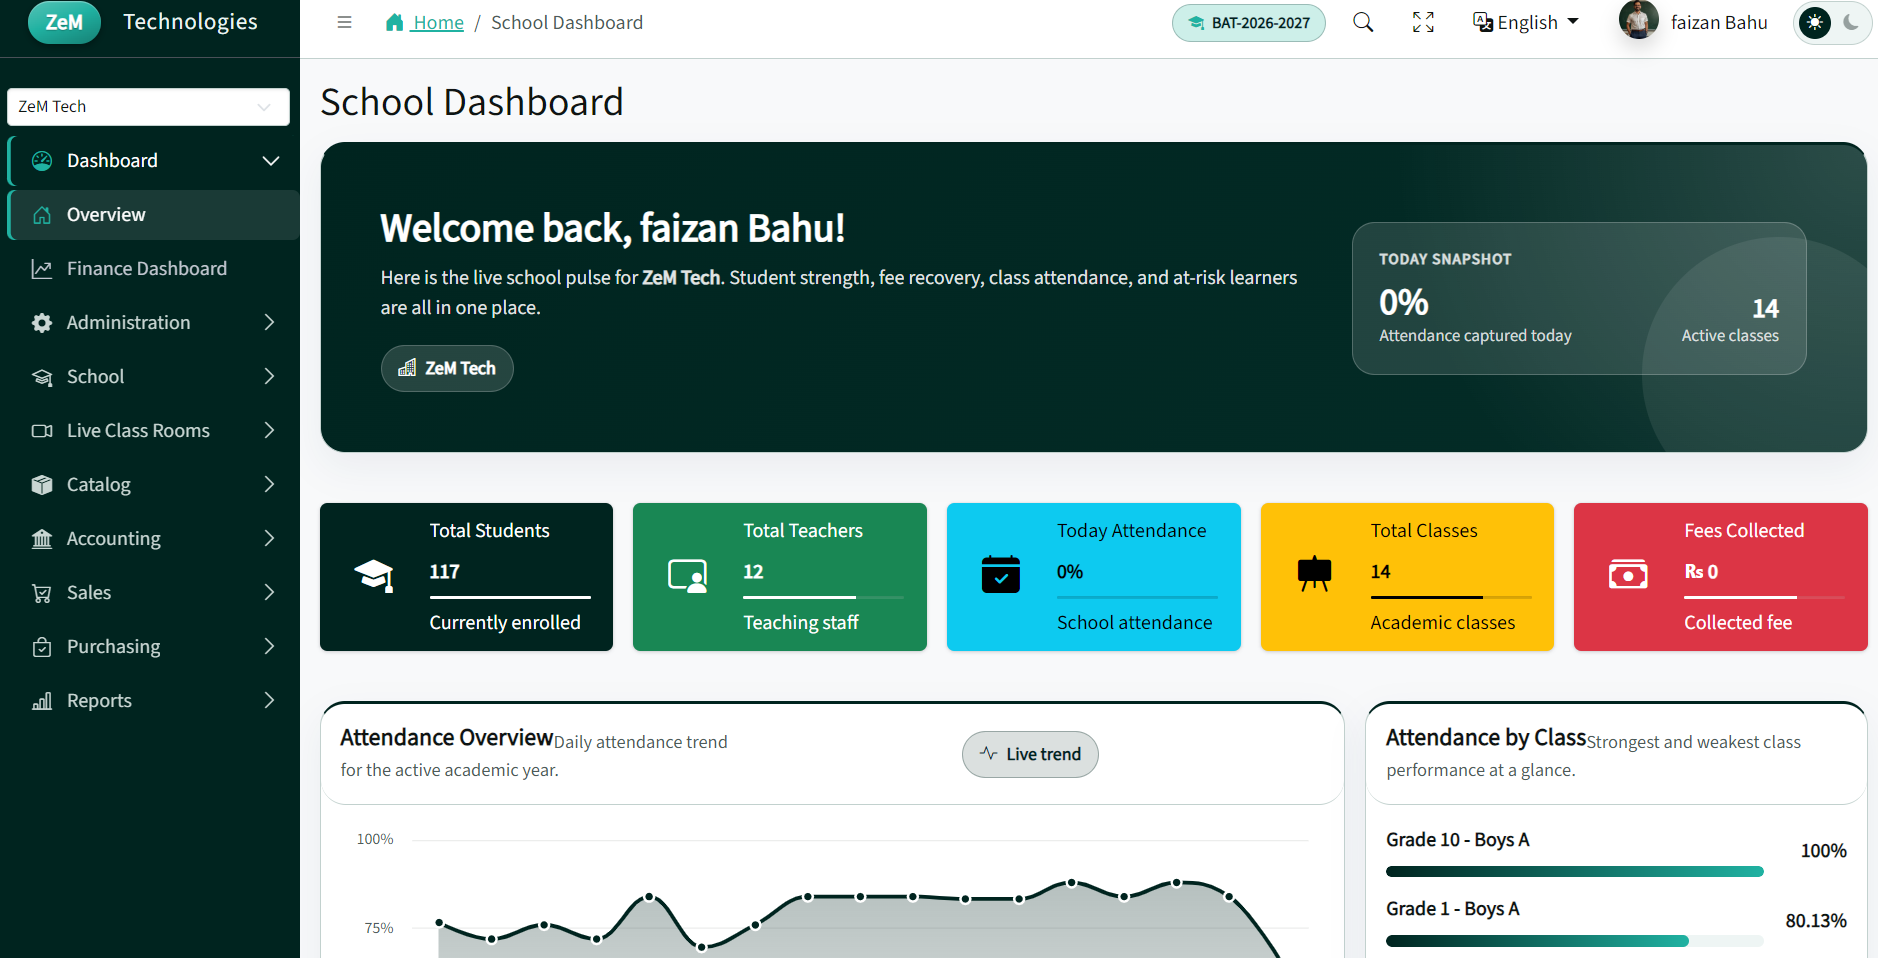Open the Total Classes card

tap(1407, 577)
